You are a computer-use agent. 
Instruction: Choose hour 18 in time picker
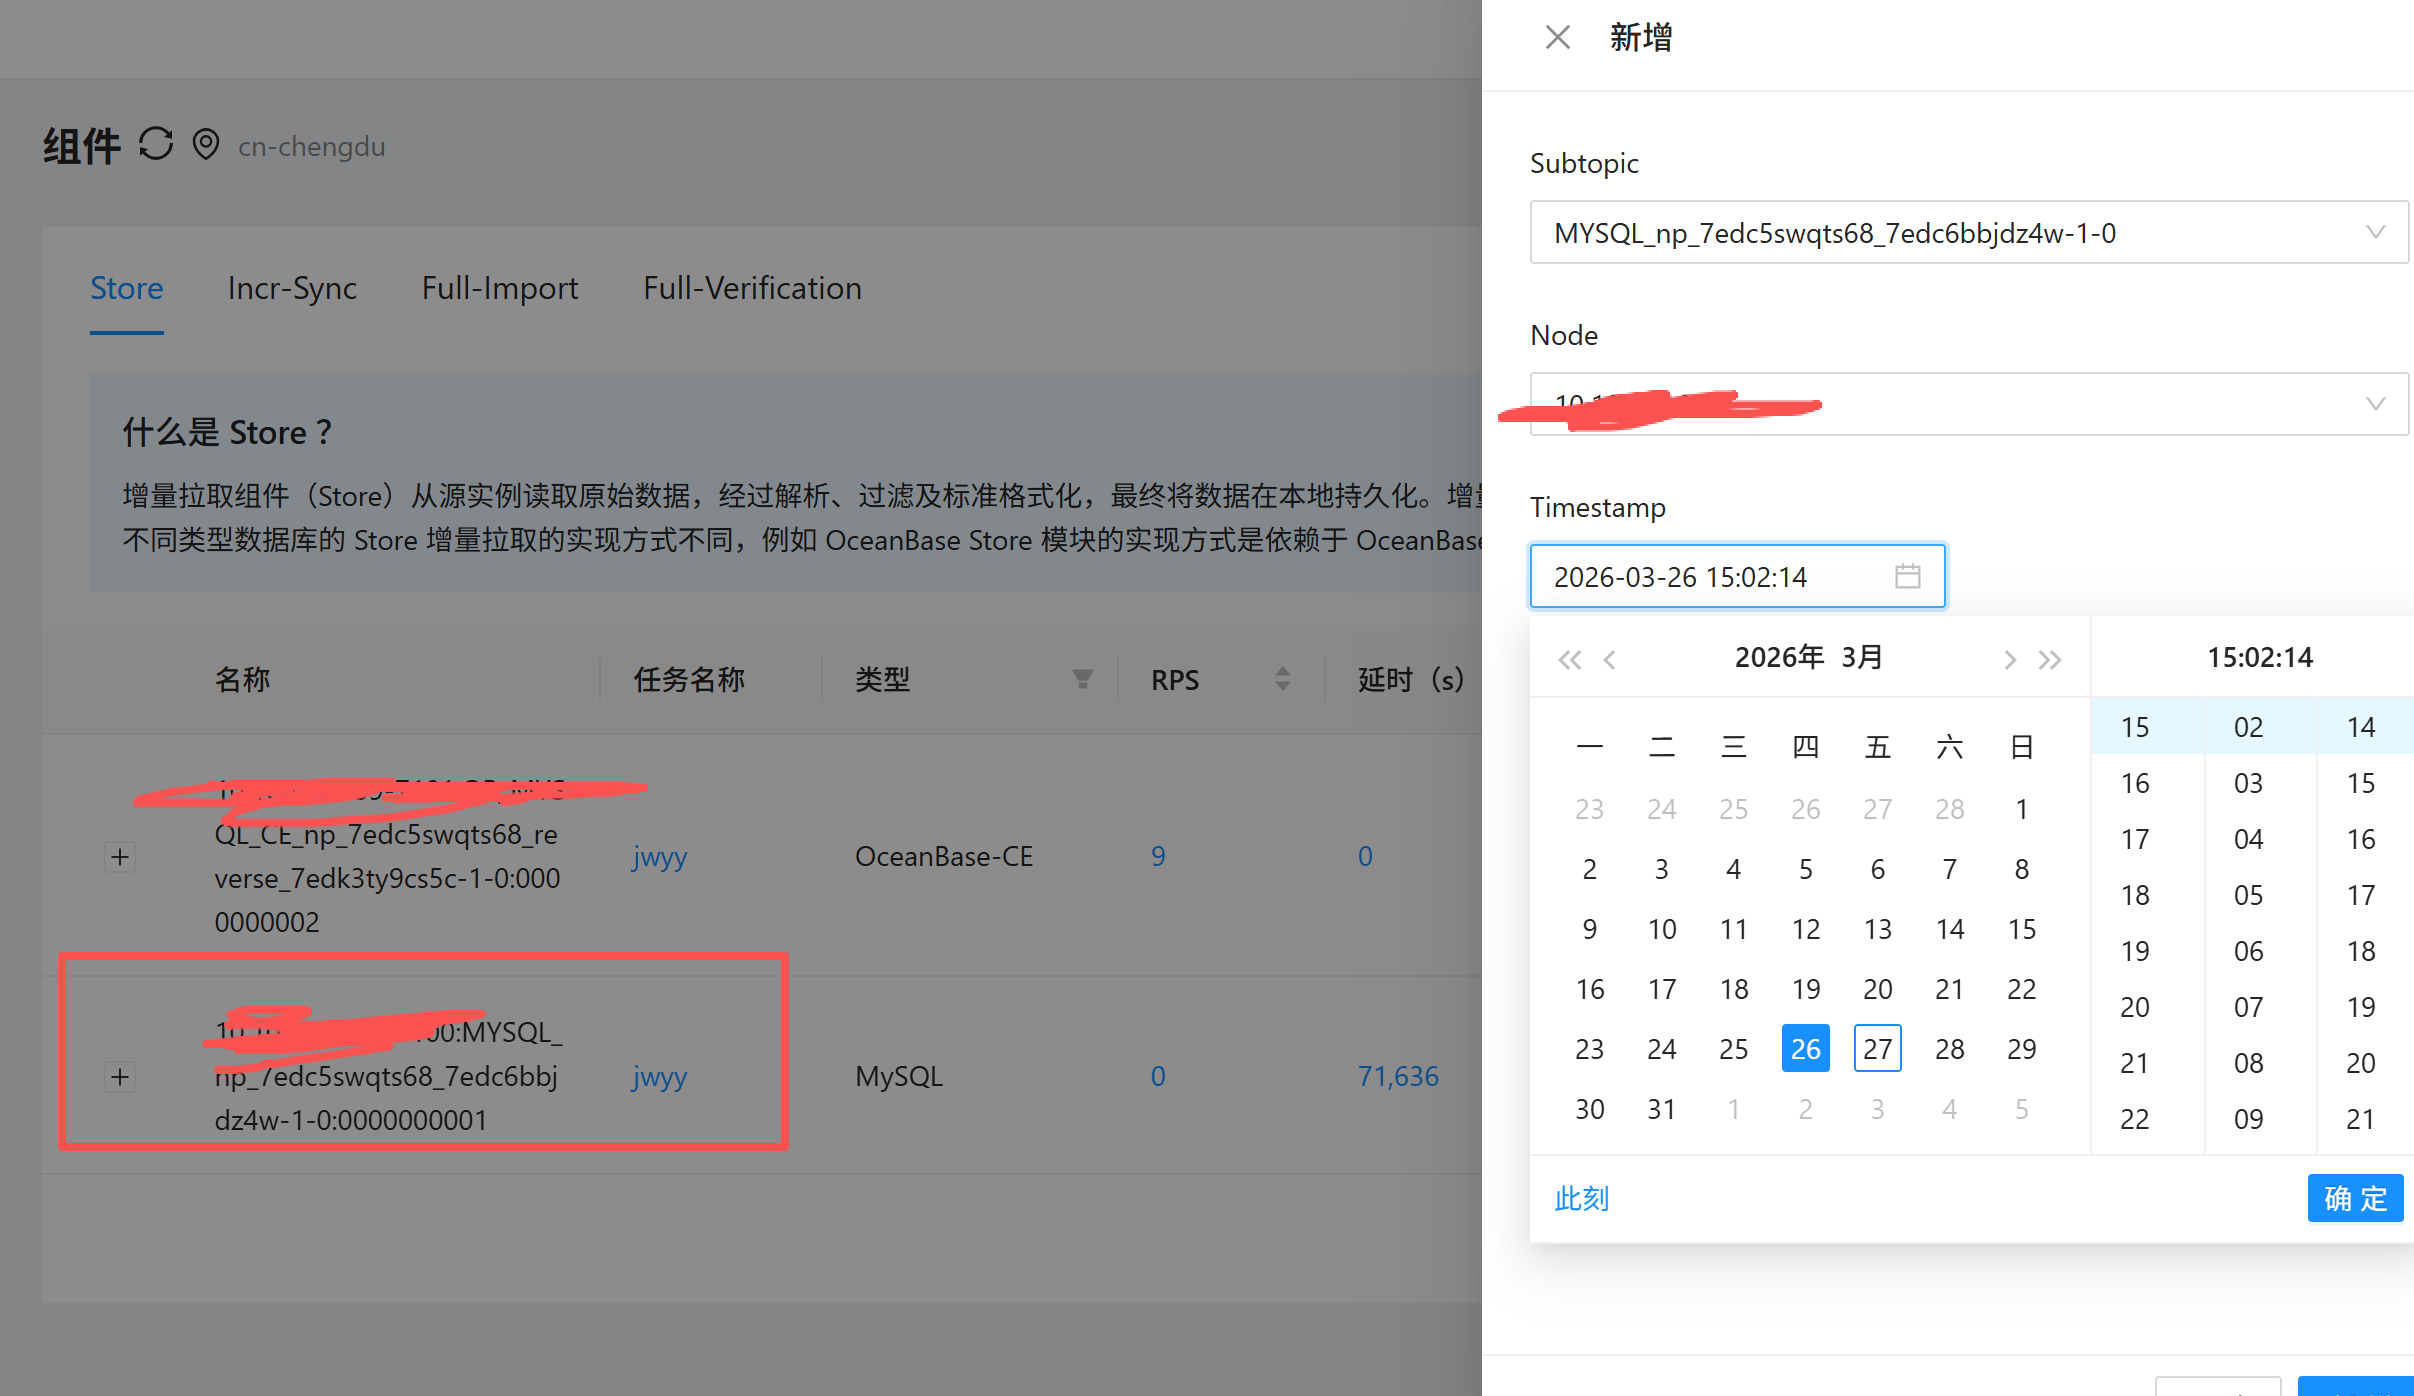[x=2135, y=895]
